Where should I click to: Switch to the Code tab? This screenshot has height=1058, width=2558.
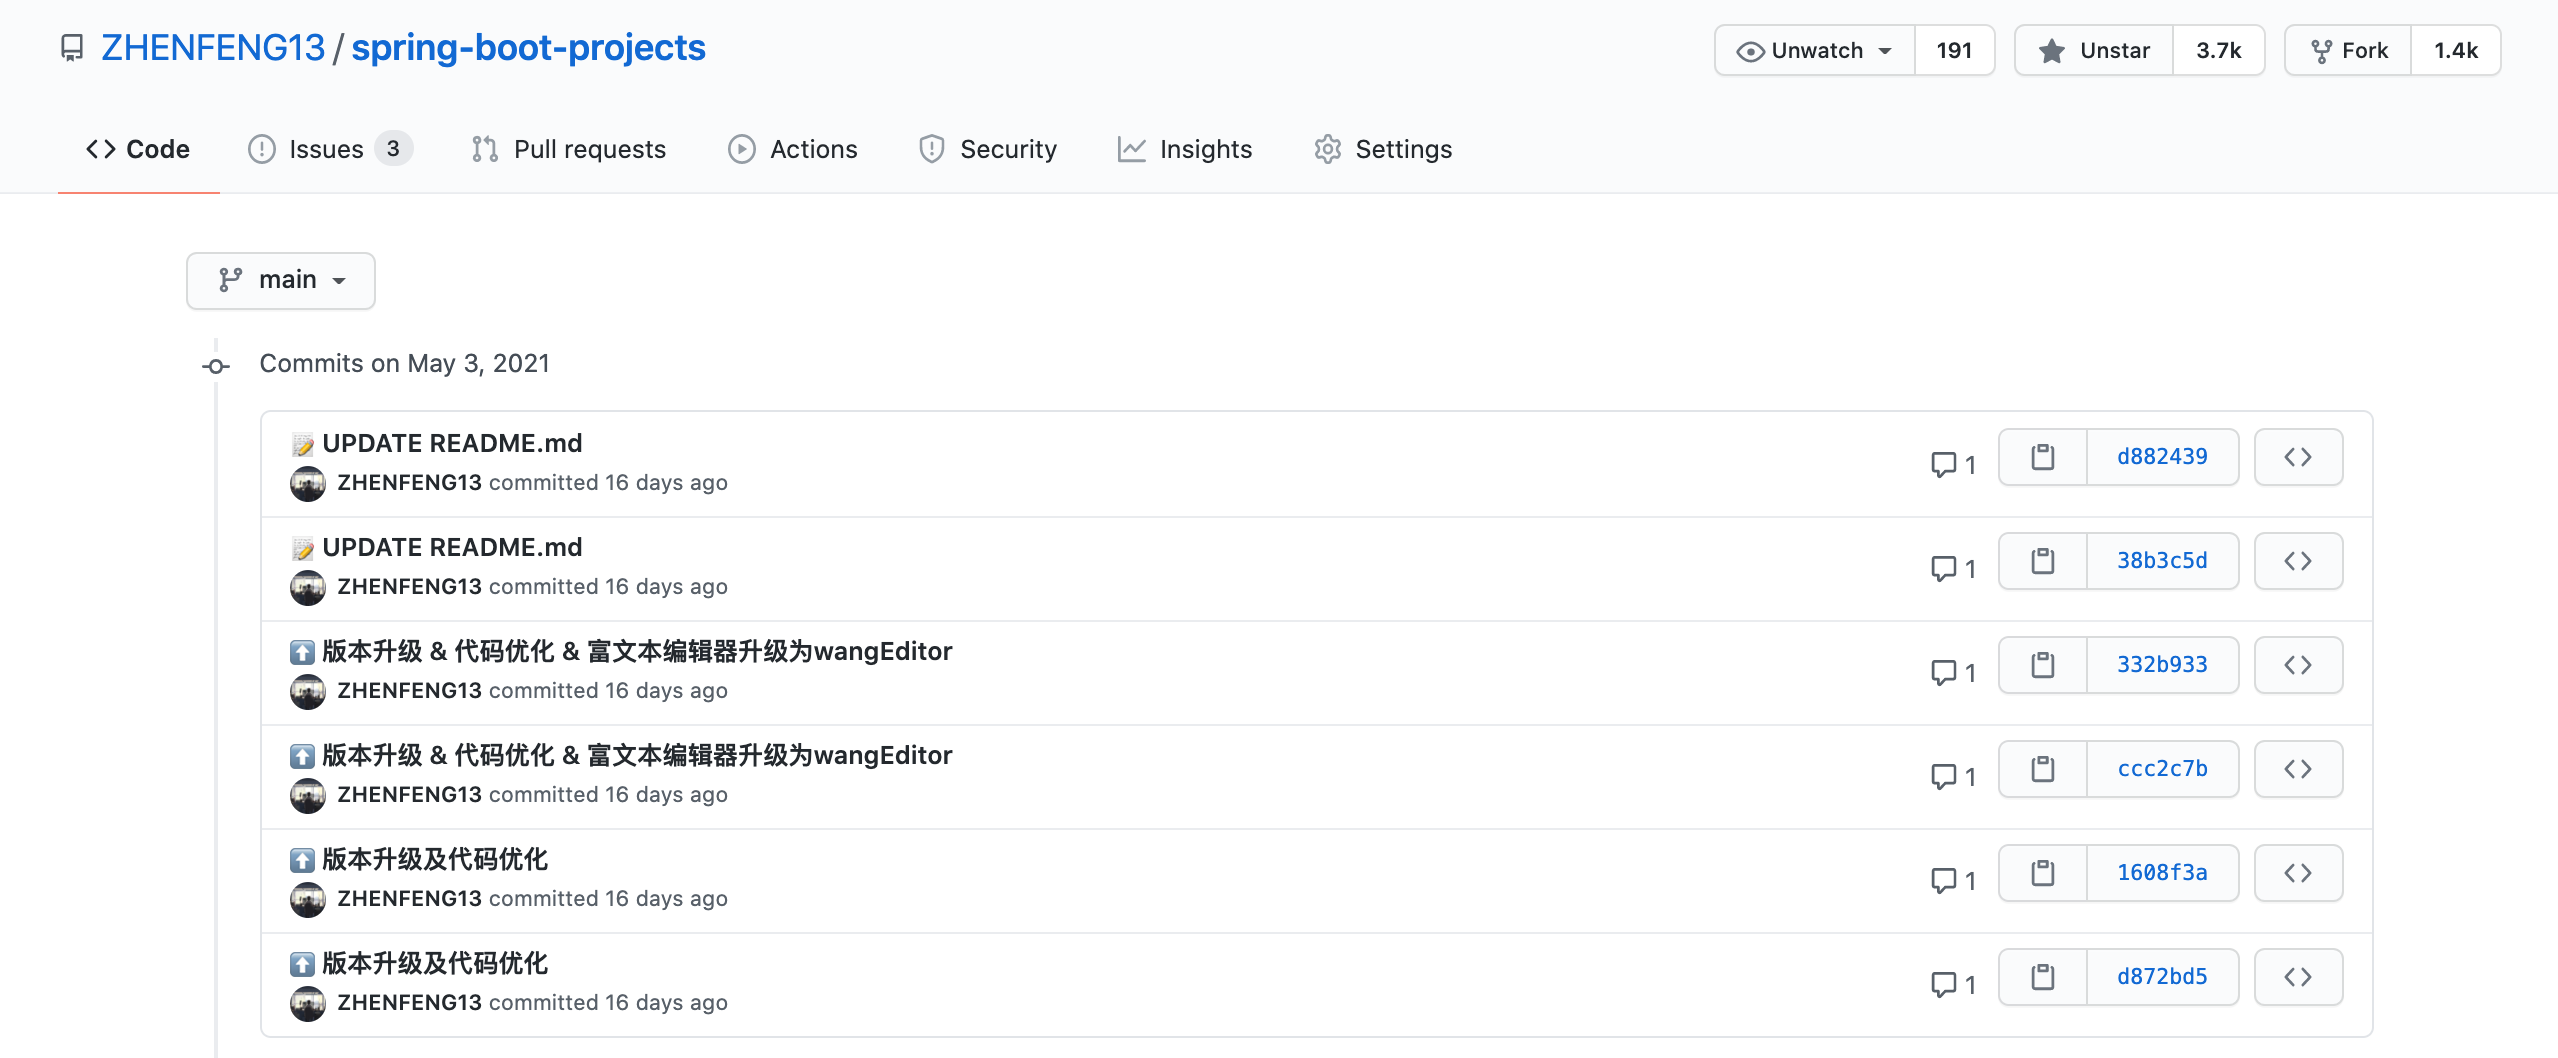pos(138,149)
